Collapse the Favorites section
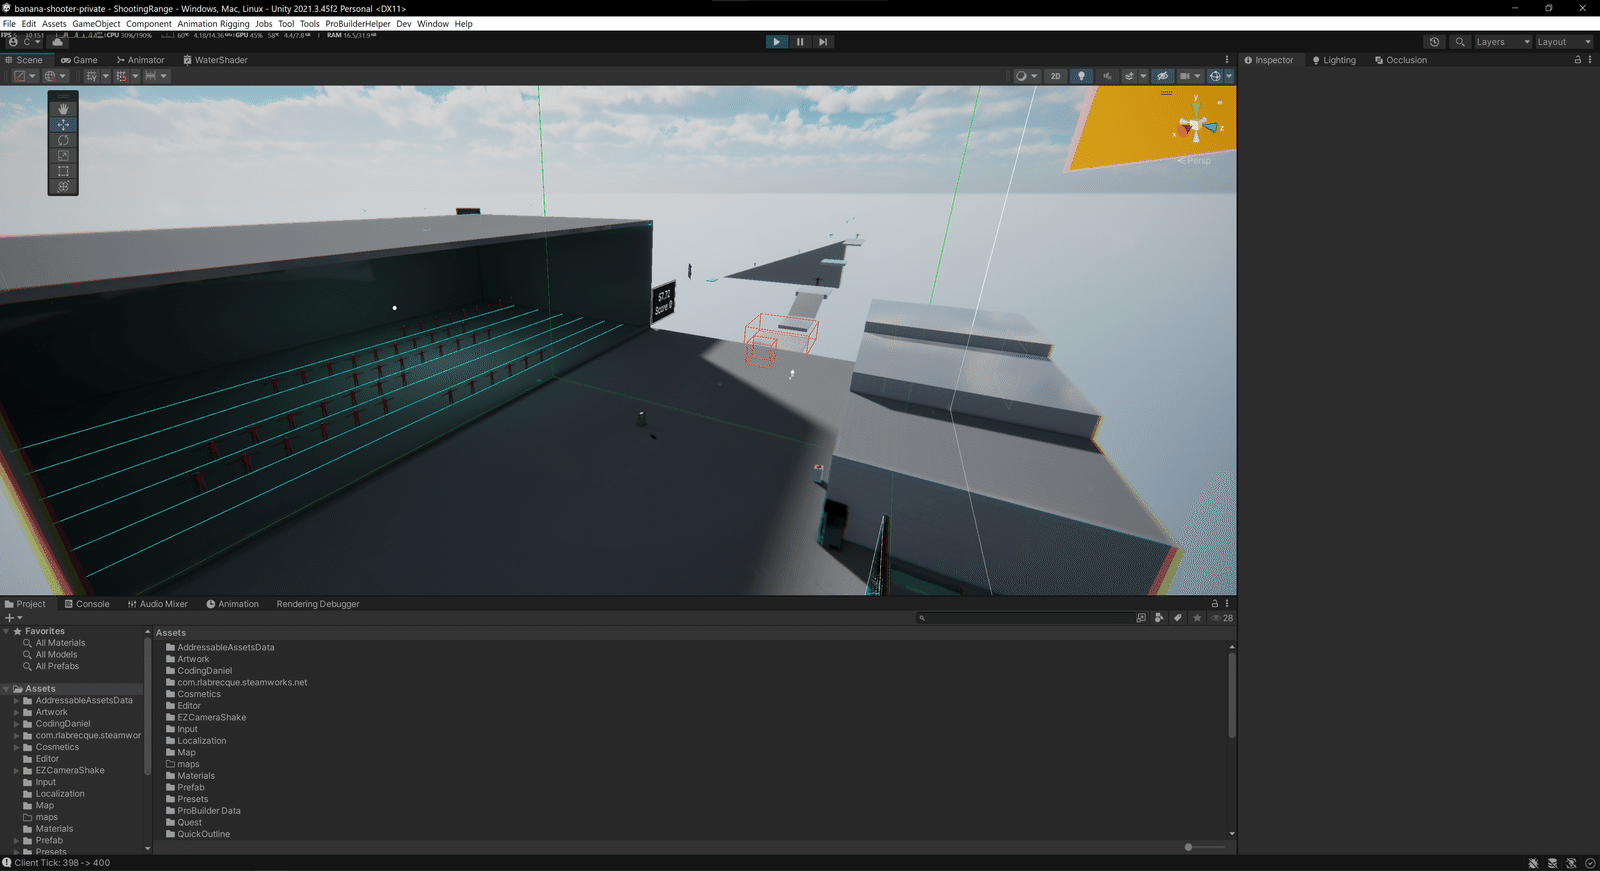The height and width of the screenshot is (871, 1600). (x=6, y=631)
